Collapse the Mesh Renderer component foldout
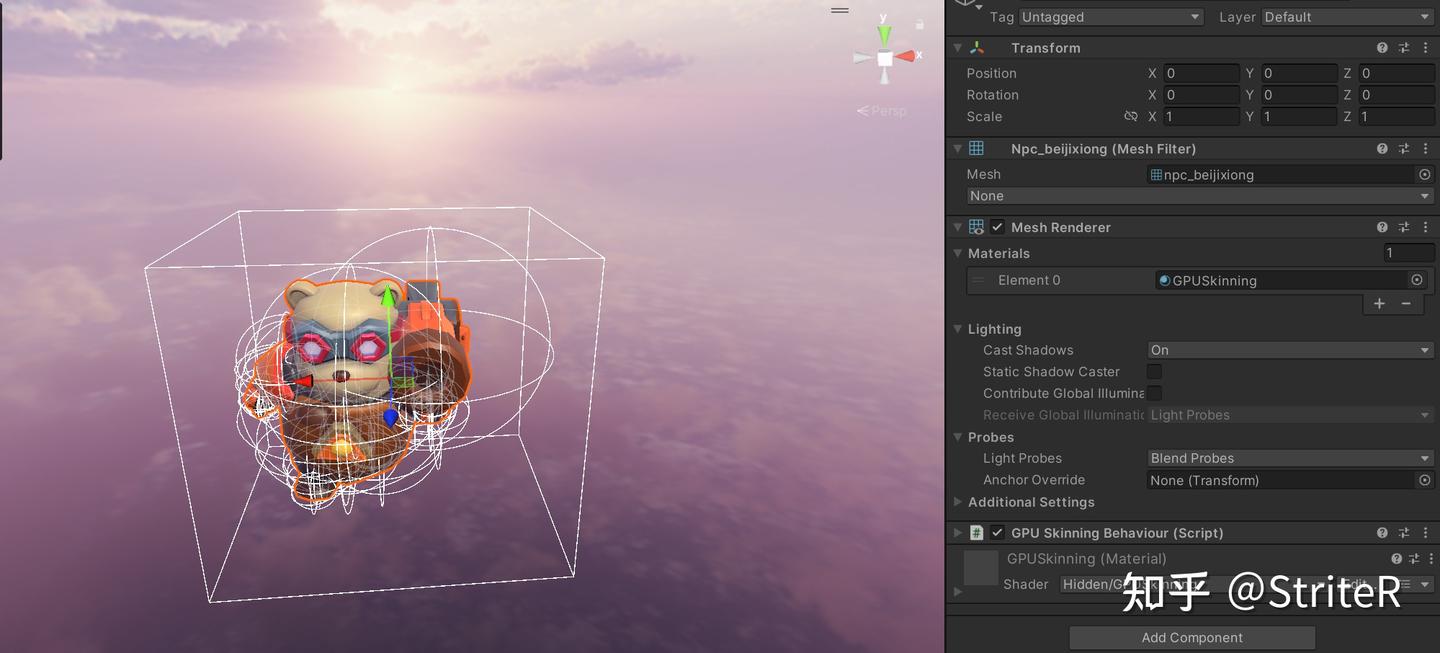 [x=957, y=227]
